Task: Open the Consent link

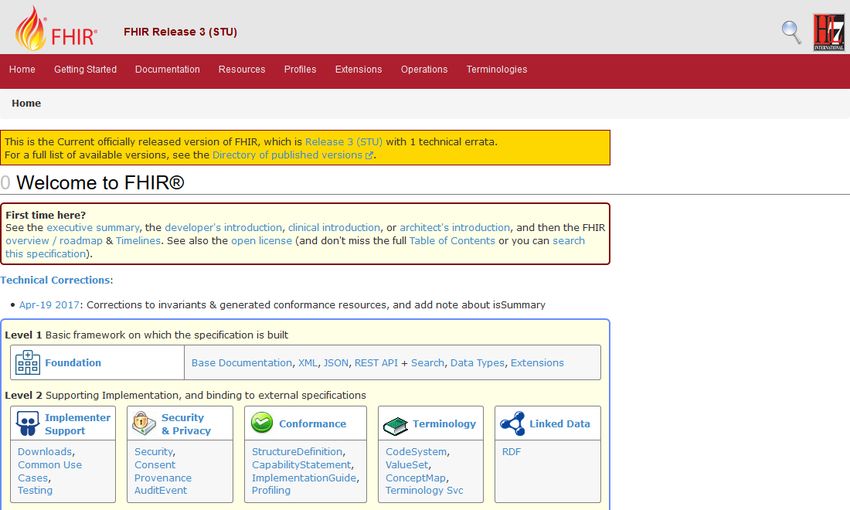Action: [x=155, y=464]
